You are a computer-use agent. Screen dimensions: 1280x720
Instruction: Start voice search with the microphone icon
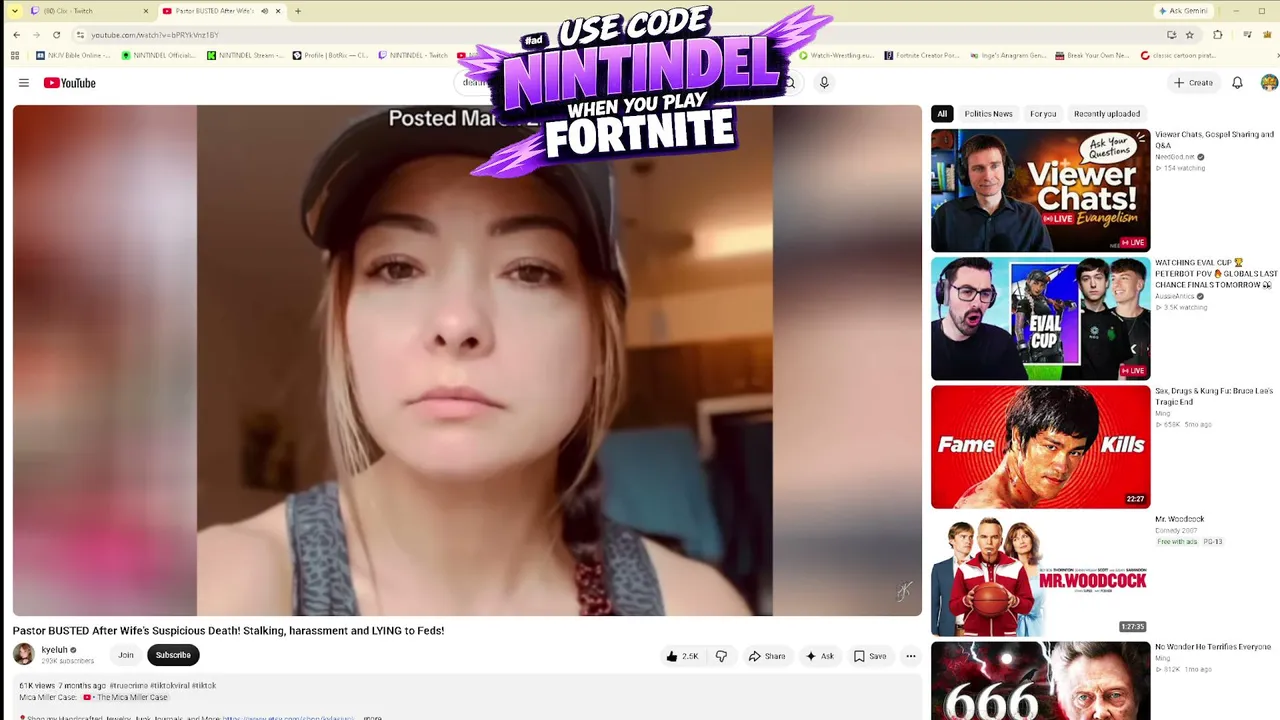(x=824, y=83)
